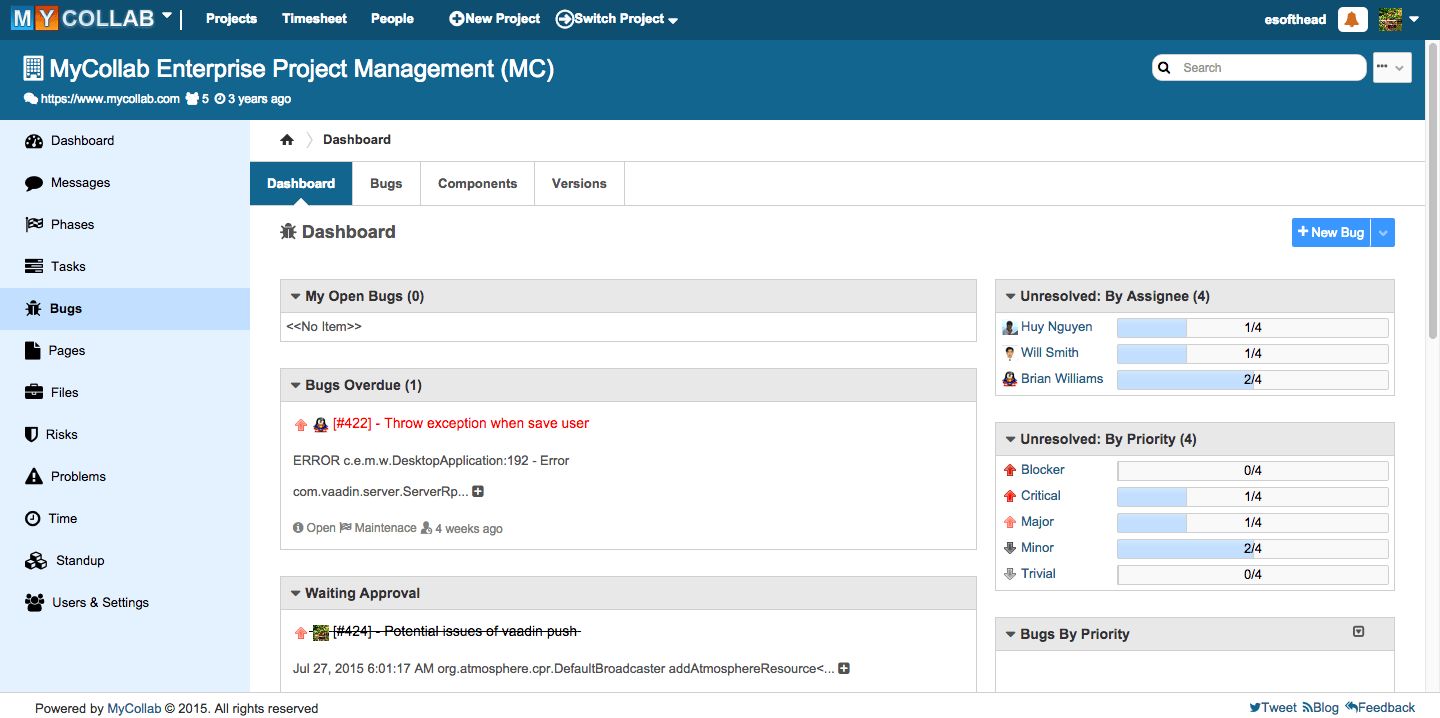Open the New Bug dropdown arrow

pyautogui.click(x=1382, y=232)
